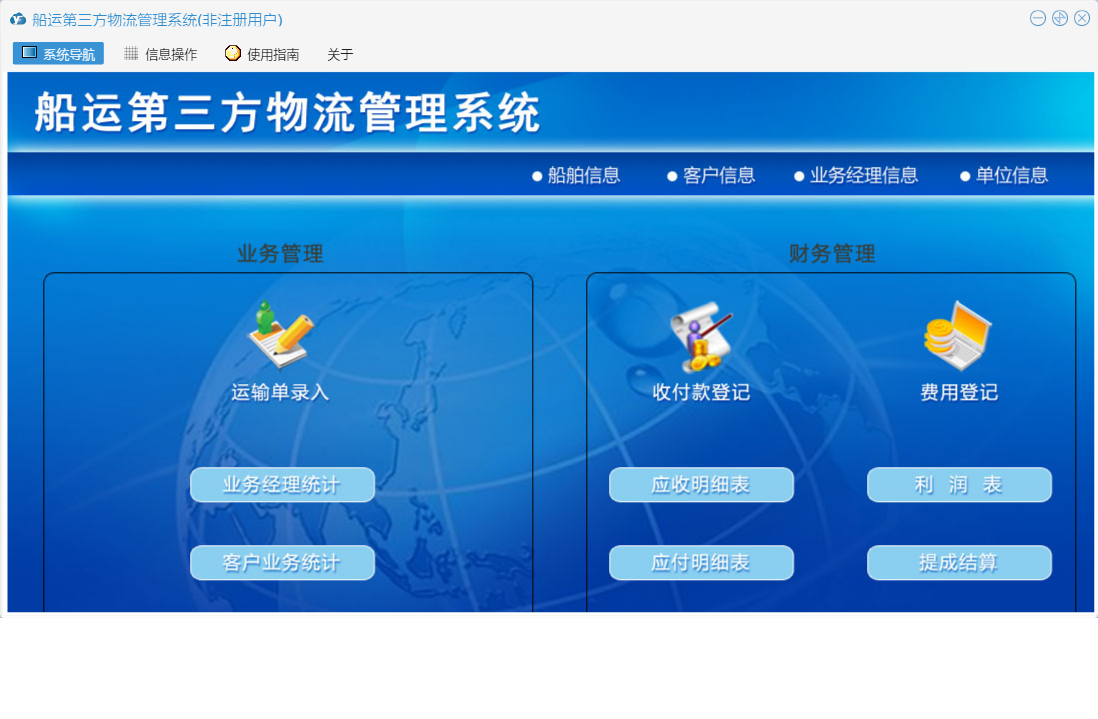
Task: Click the 业务管理 section heading
Action: tap(280, 253)
